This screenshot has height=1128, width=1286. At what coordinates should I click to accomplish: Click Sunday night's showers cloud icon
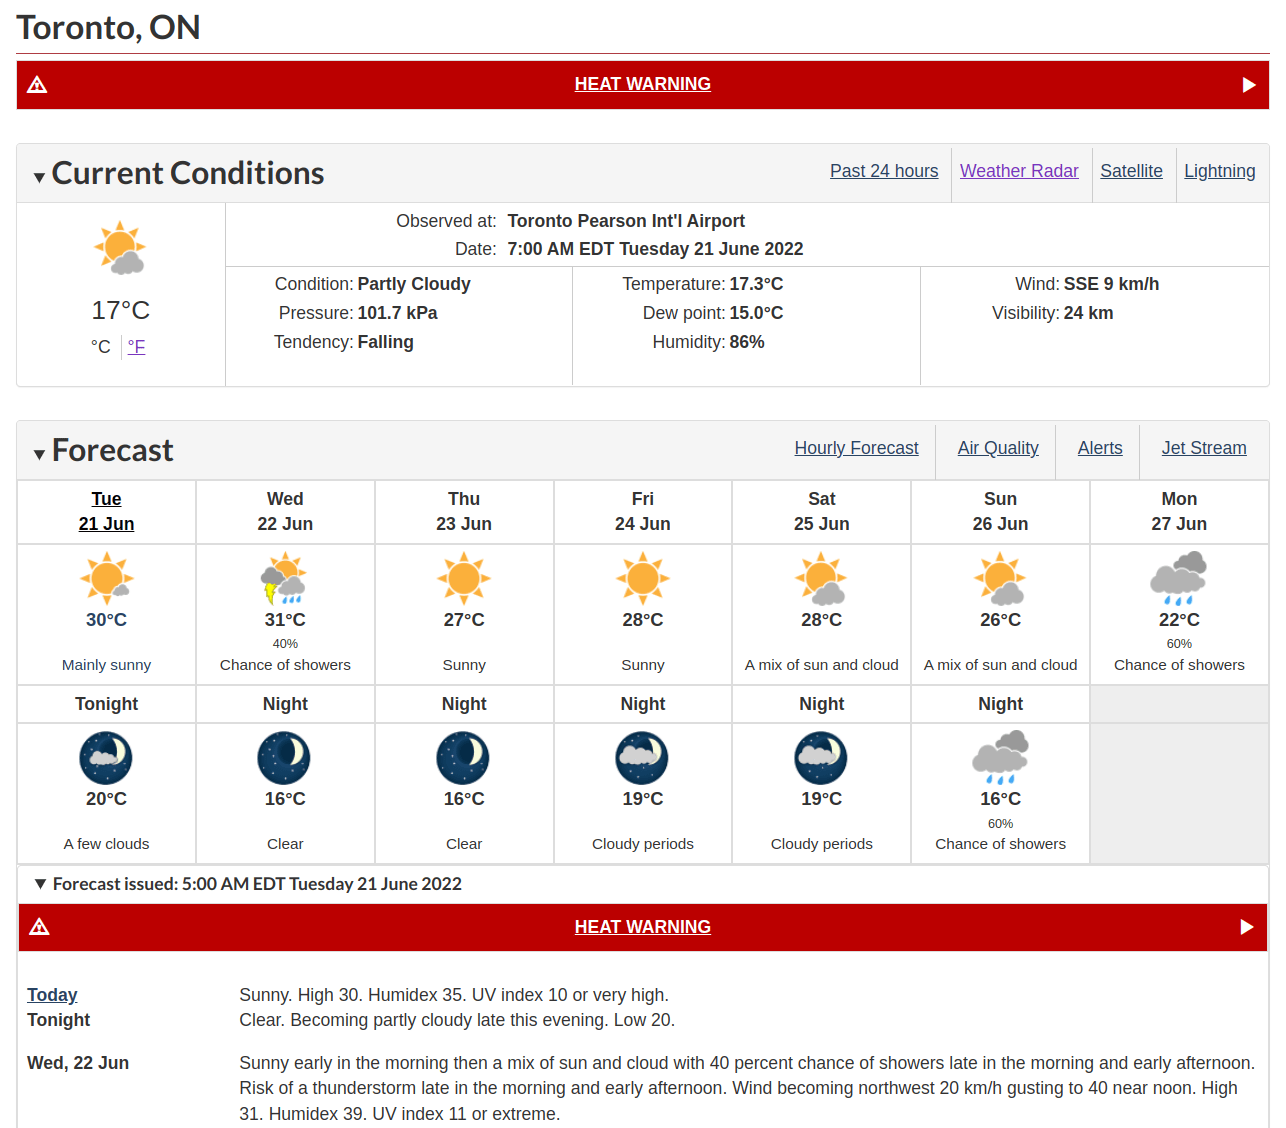[1000, 758]
